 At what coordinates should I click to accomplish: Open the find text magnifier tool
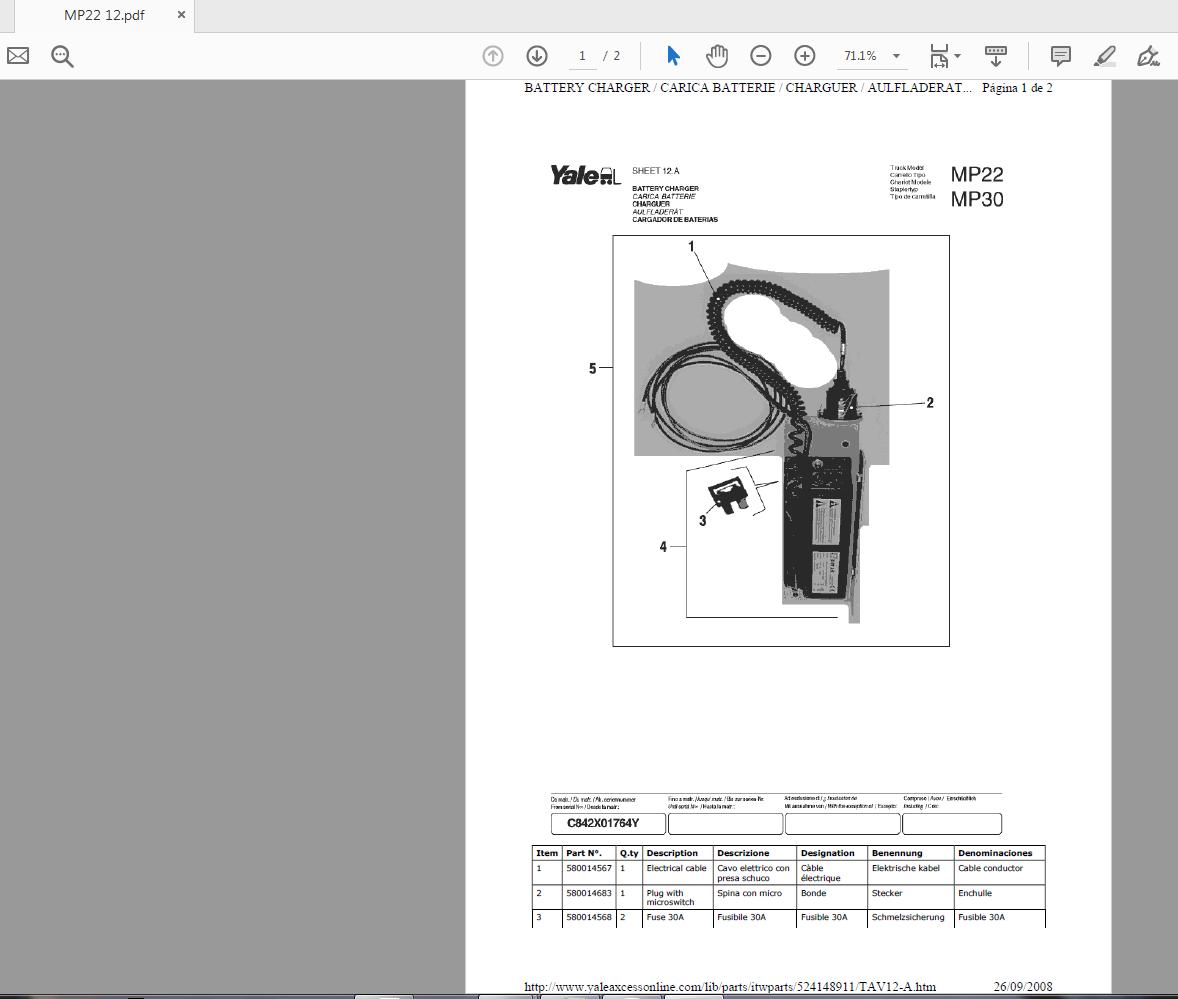[62, 56]
